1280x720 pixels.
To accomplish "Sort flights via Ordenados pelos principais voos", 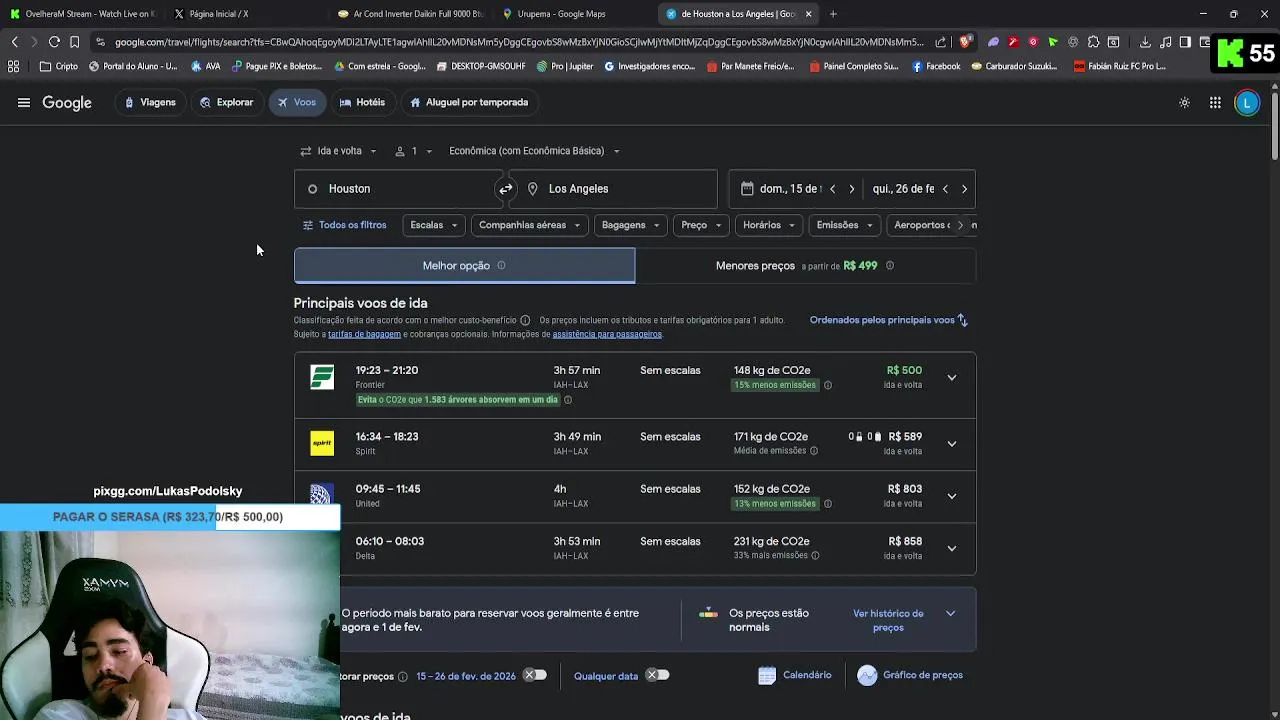I will point(889,320).
